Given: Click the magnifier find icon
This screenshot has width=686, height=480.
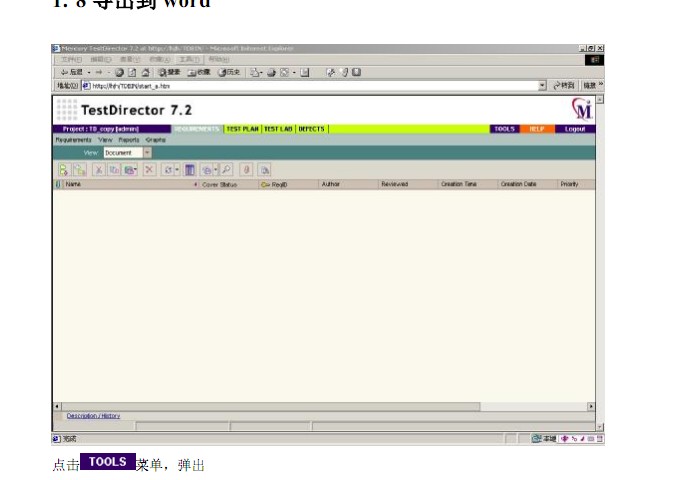Looking at the screenshot, I should pyautogui.click(x=227, y=169).
